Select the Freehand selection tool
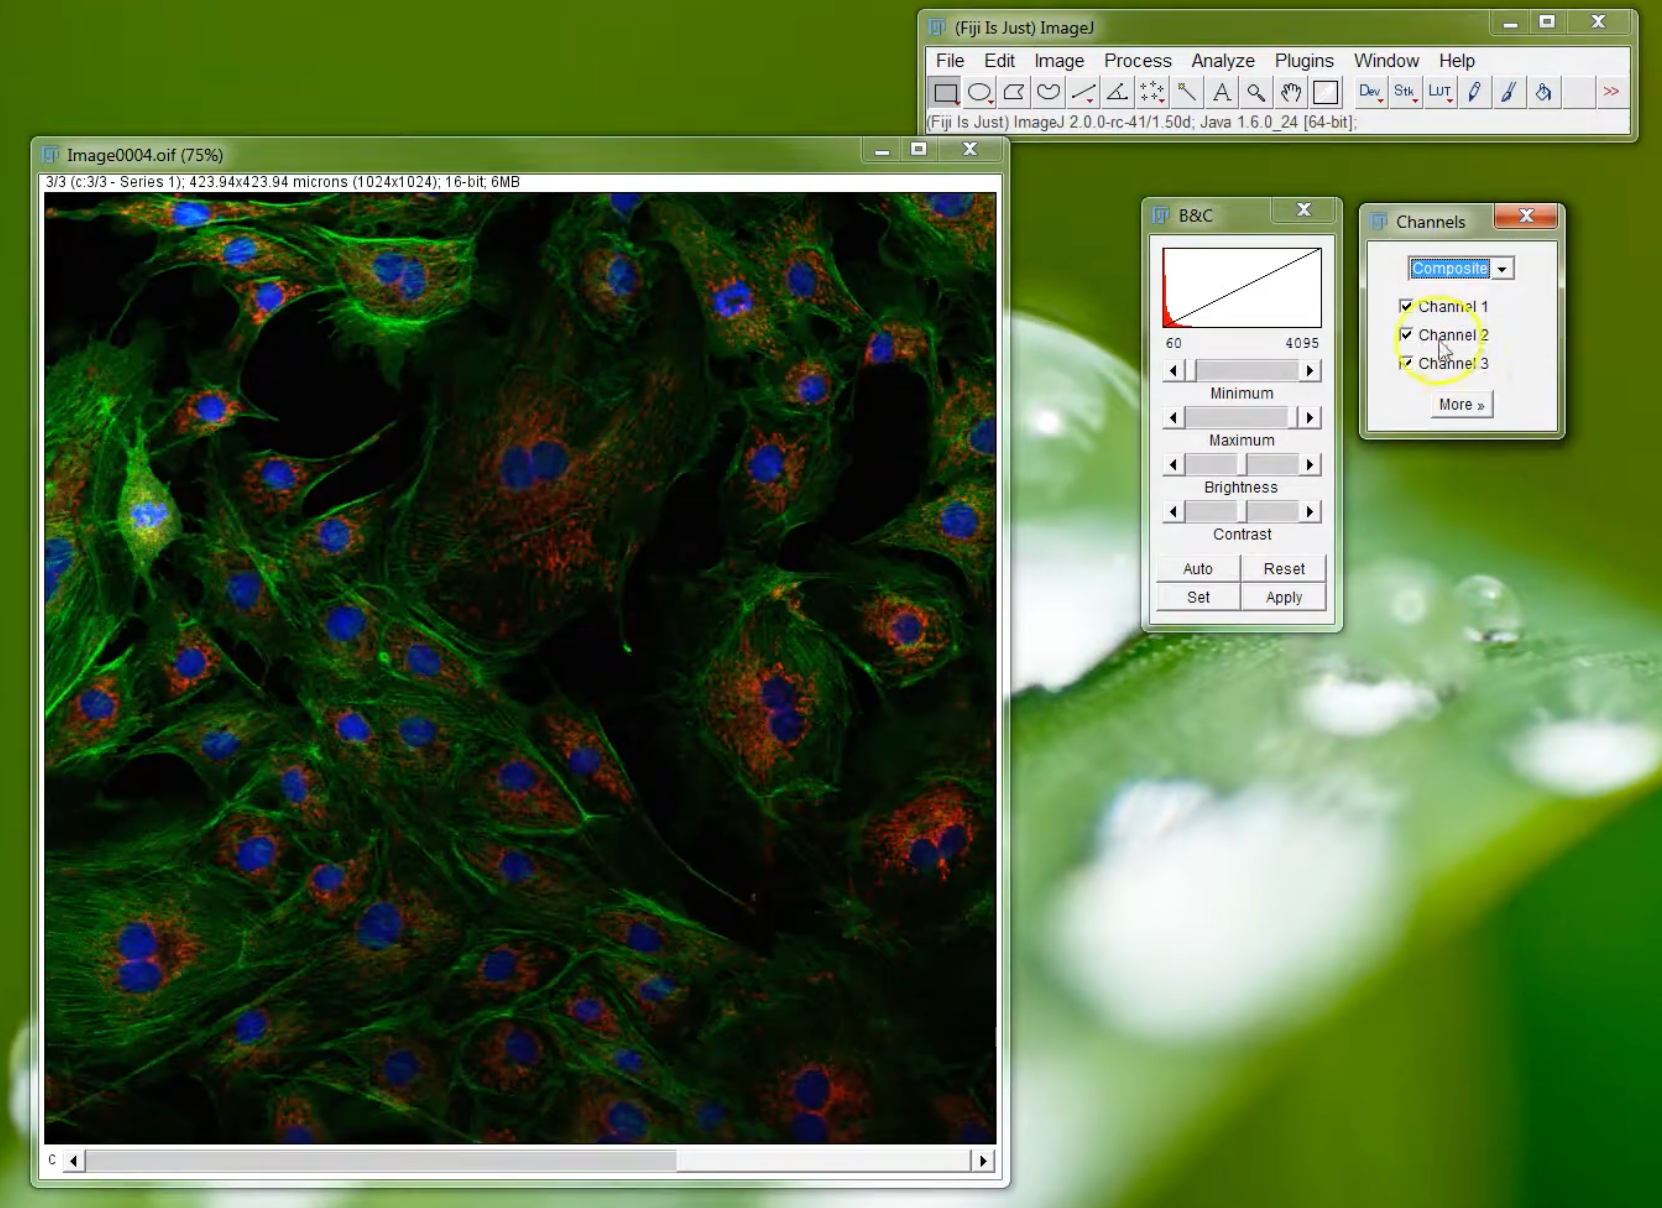This screenshot has height=1208, width=1662. click(x=1048, y=92)
